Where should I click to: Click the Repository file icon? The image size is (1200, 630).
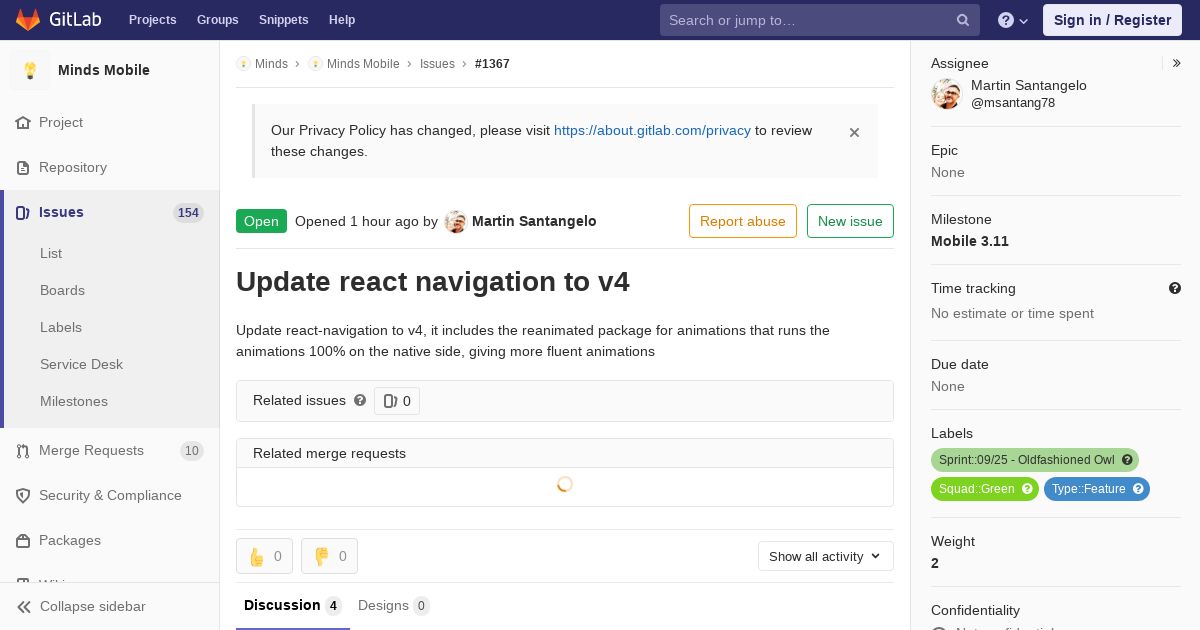coord(23,167)
